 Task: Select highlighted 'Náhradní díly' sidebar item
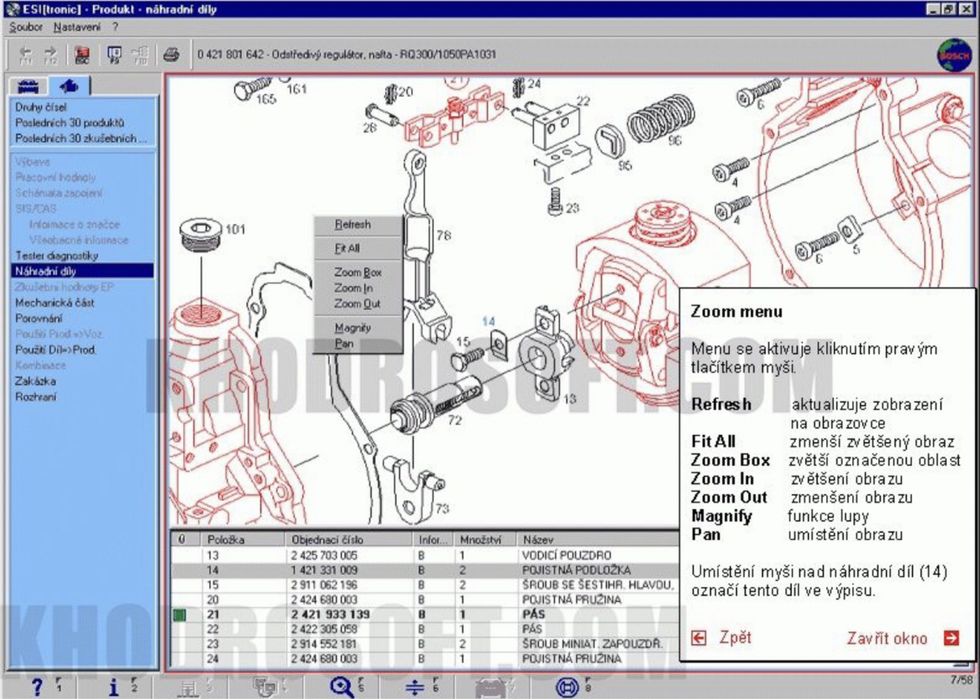(82, 271)
